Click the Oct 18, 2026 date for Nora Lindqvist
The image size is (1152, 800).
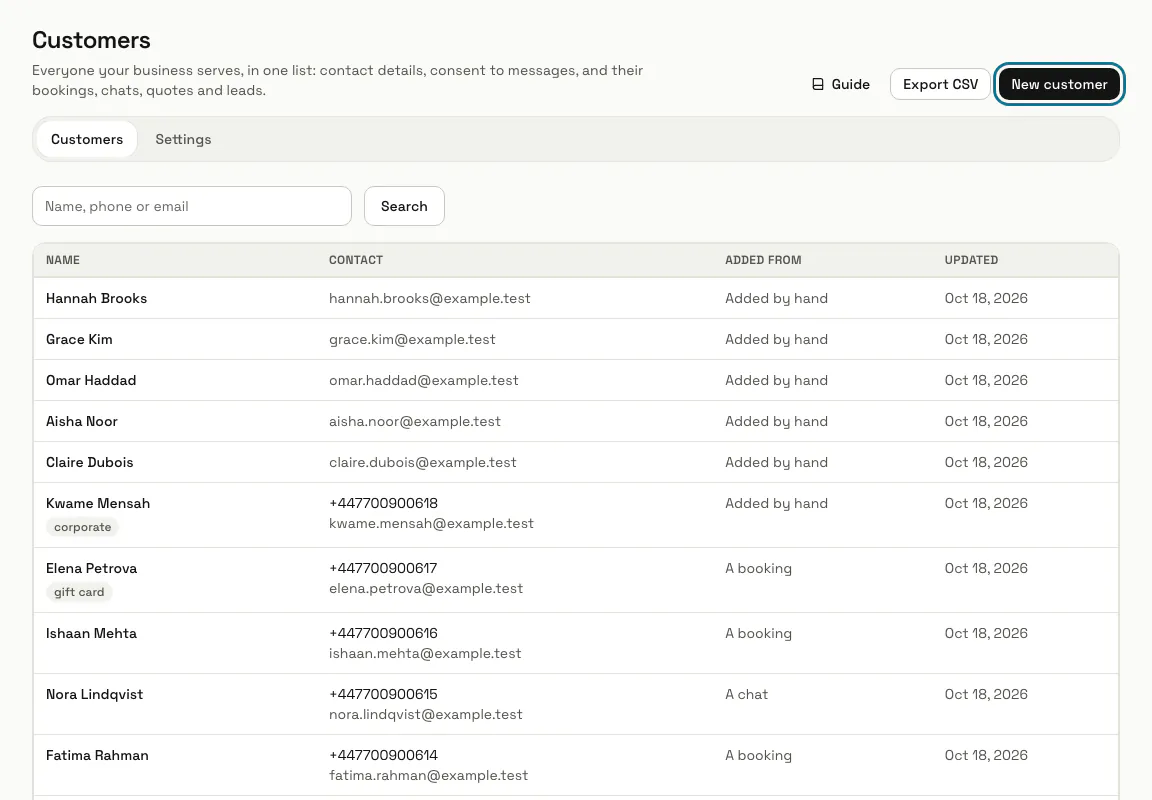point(986,694)
